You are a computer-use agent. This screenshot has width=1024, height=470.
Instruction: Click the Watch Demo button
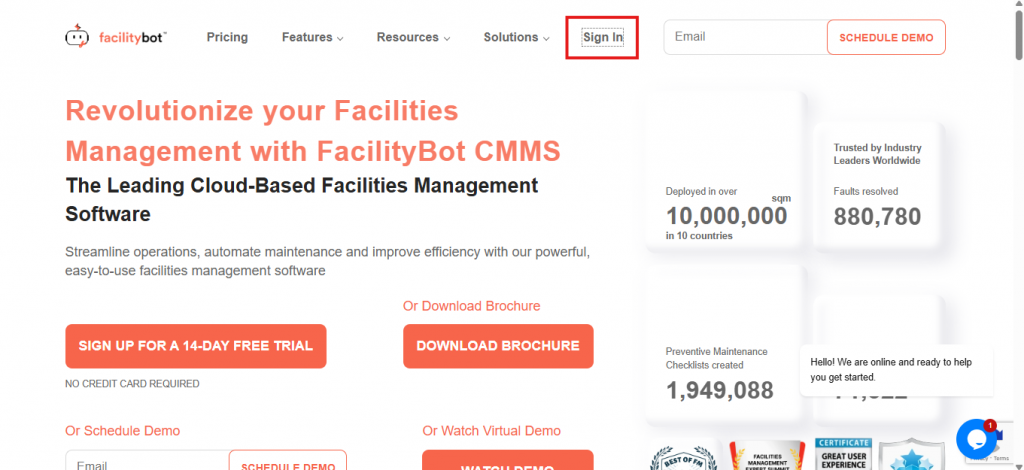tap(507, 460)
